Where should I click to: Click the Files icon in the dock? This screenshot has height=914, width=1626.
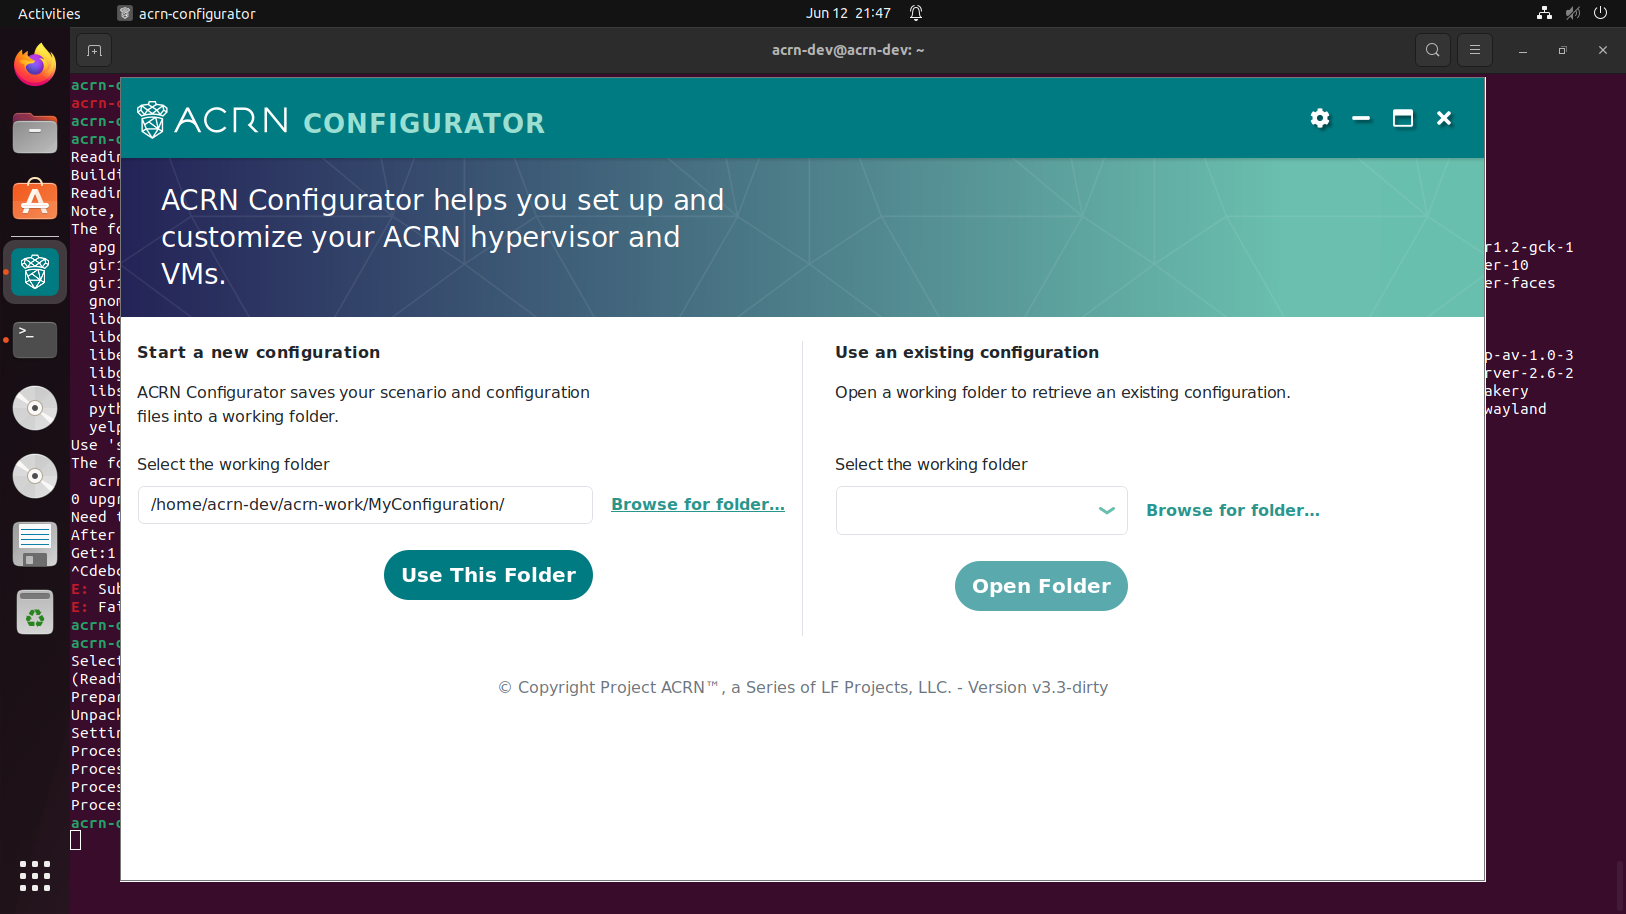pos(35,133)
